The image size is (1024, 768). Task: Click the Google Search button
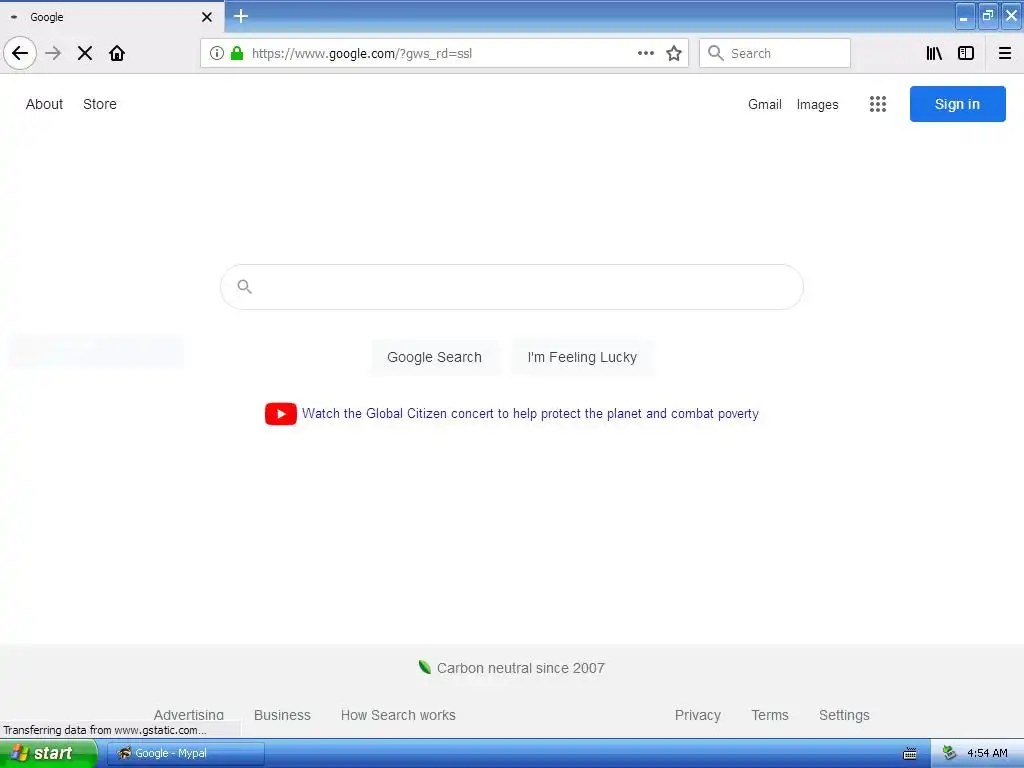point(434,357)
